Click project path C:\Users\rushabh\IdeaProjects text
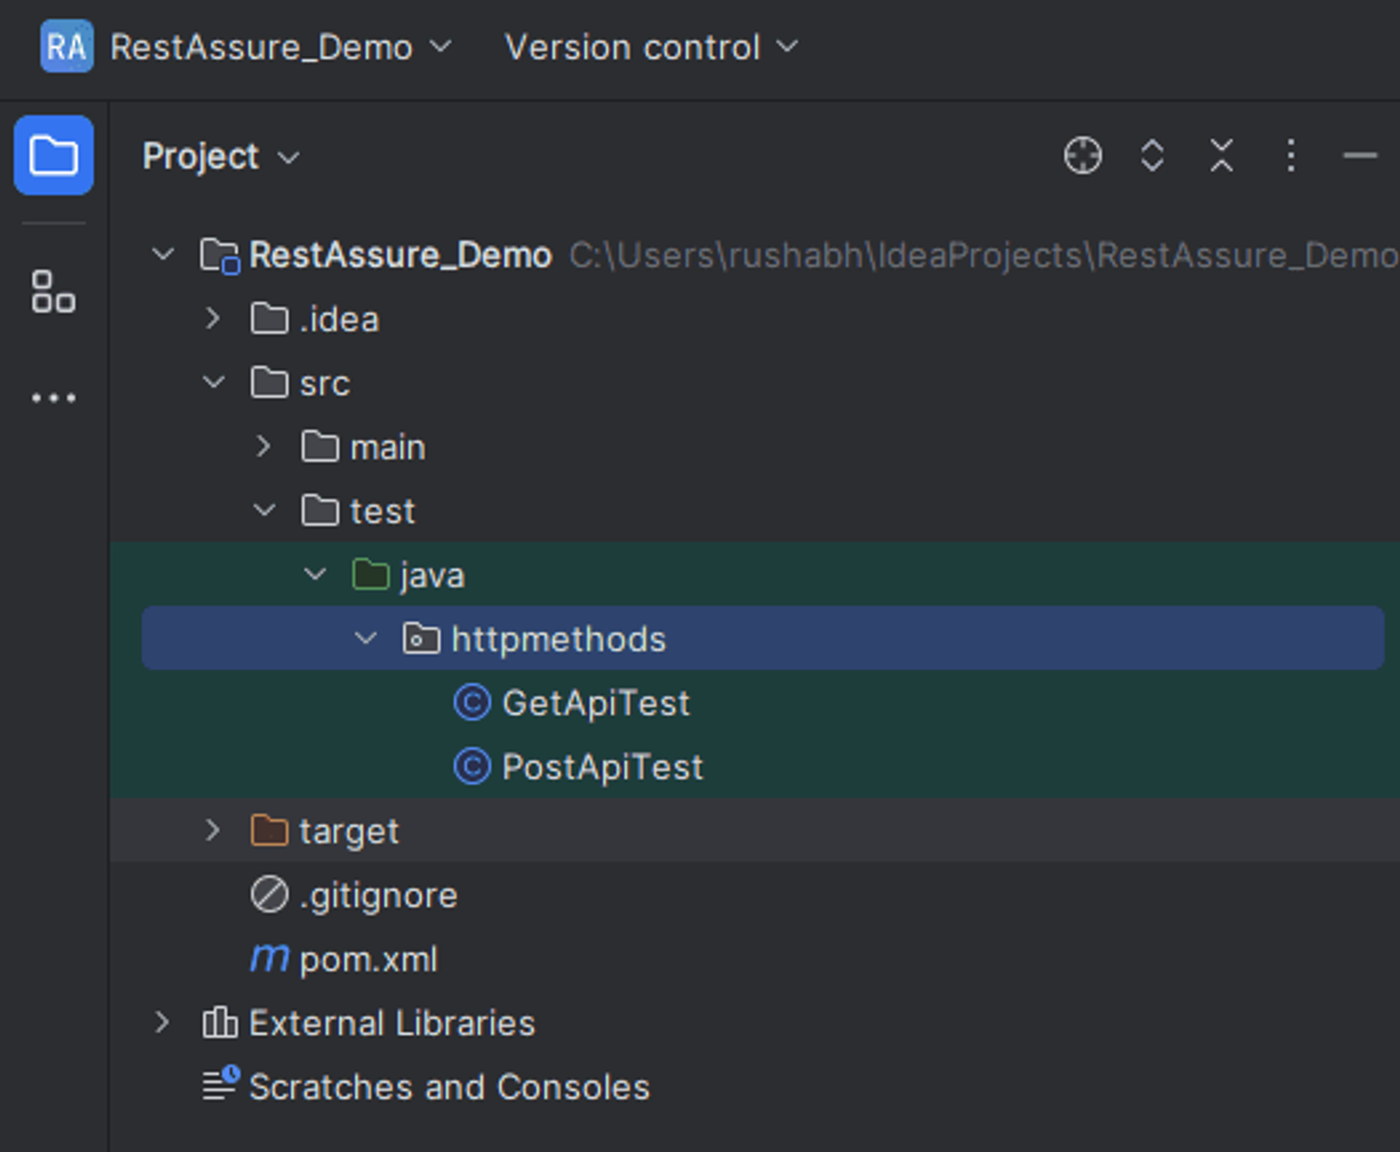This screenshot has height=1152, width=1400. (x=984, y=255)
